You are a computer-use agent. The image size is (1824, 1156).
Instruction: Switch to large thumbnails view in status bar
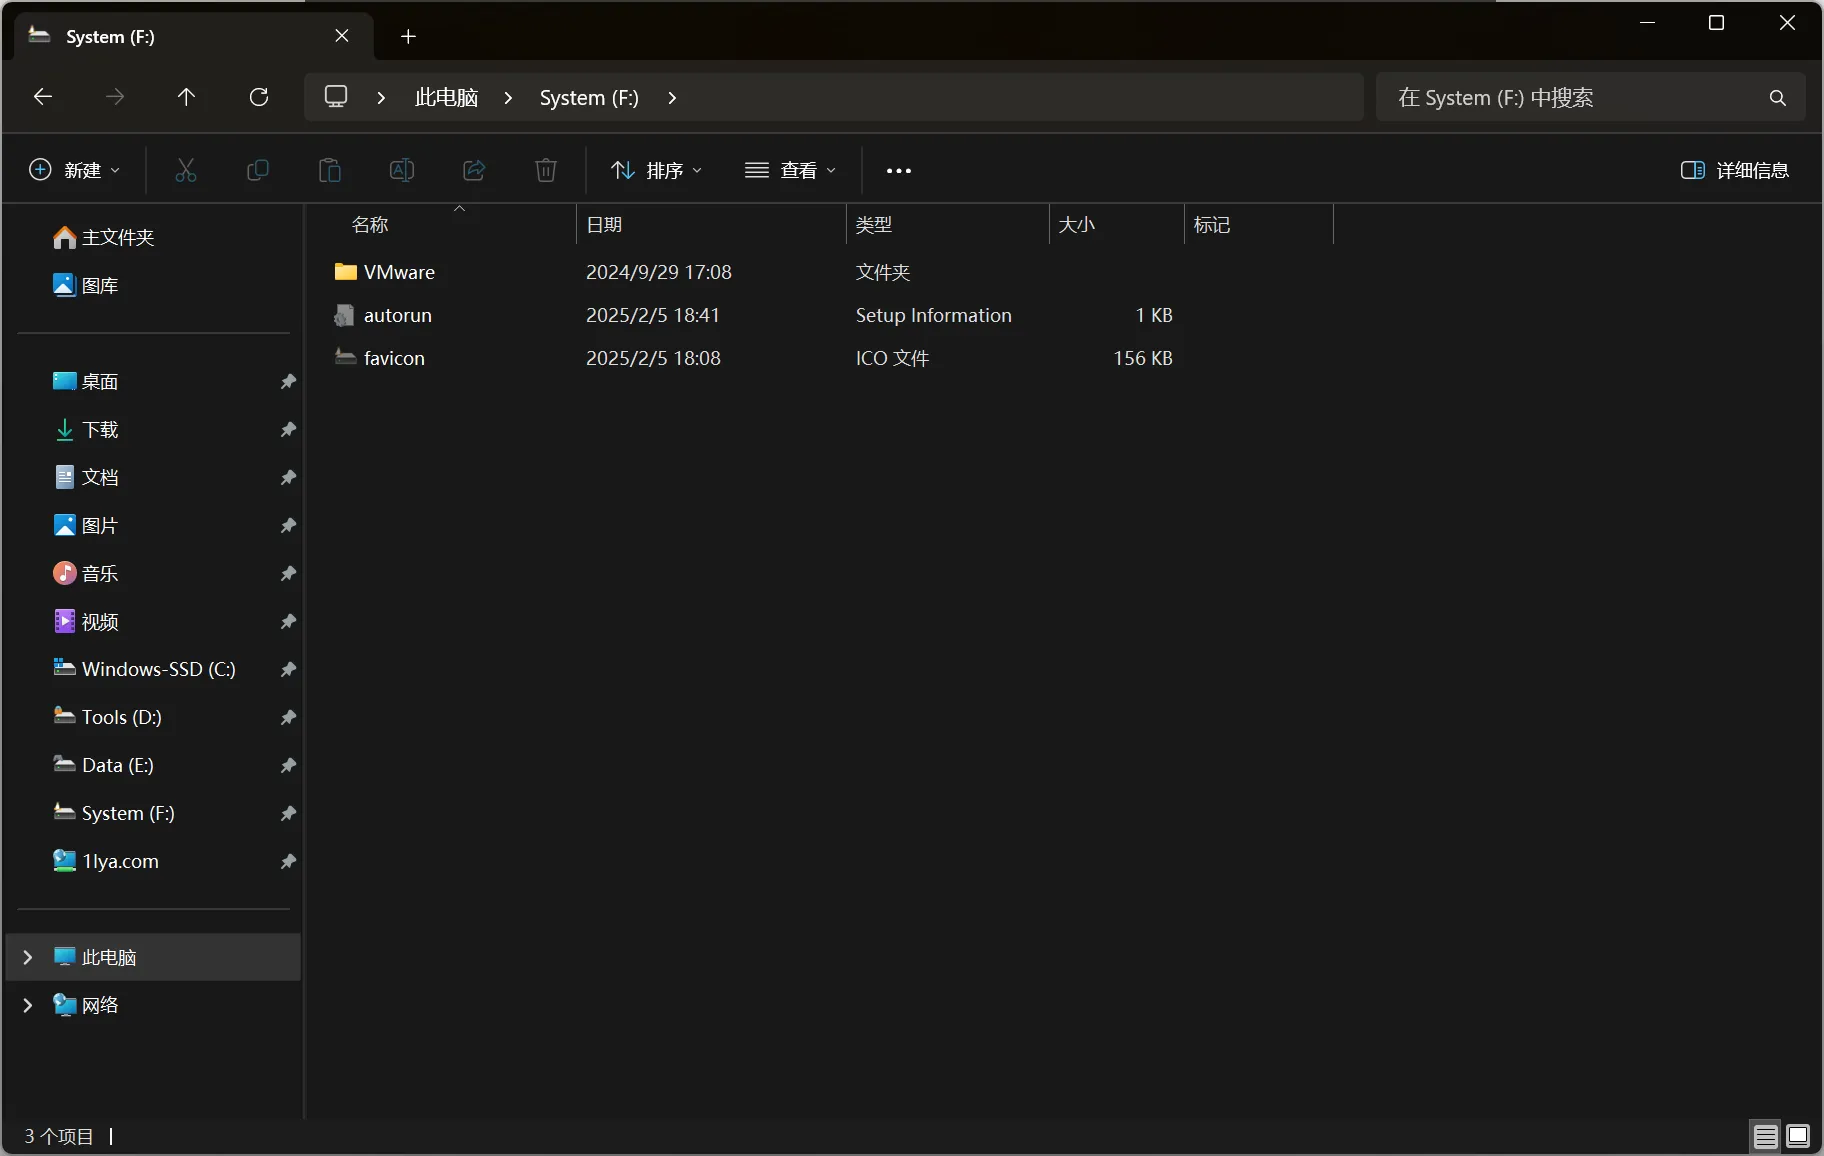click(1798, 1136)
